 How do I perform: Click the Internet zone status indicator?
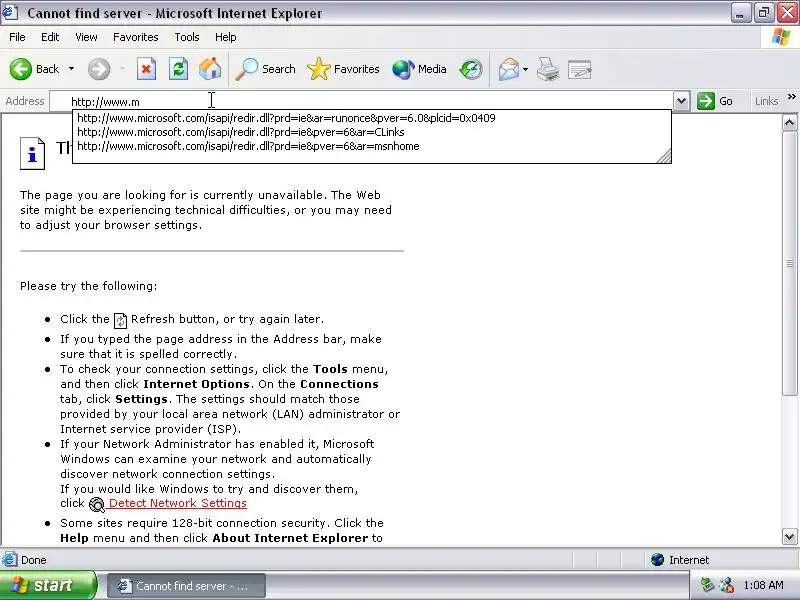click(680, 560)
